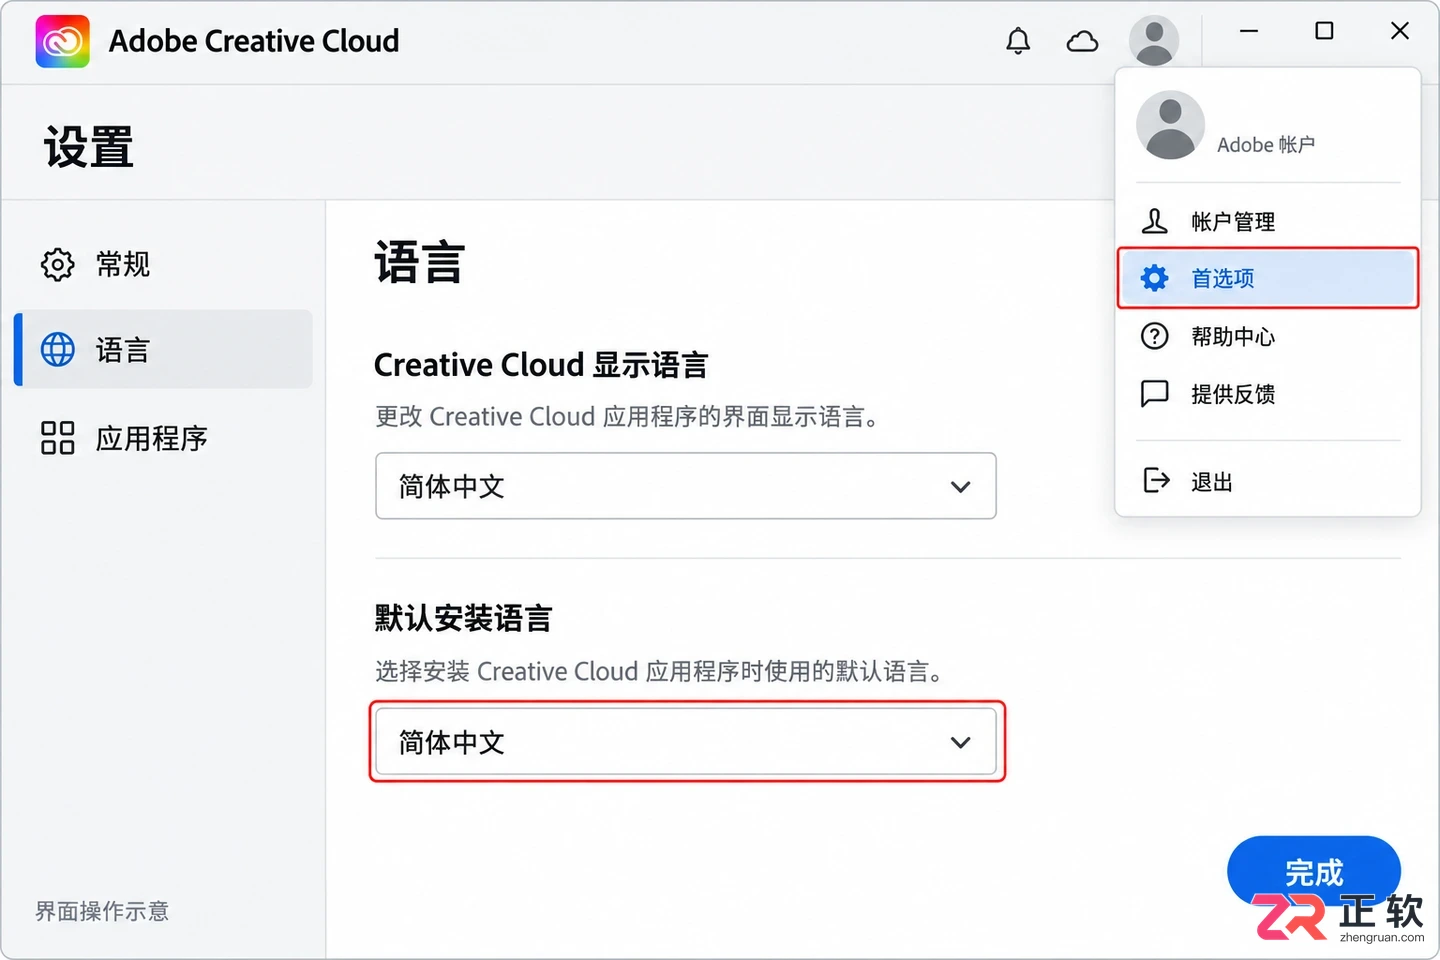The image size is (1440, 960).
Task: Open the Creative Cloud 显示语言 dropdown
Action: click(x=686, y=486)
